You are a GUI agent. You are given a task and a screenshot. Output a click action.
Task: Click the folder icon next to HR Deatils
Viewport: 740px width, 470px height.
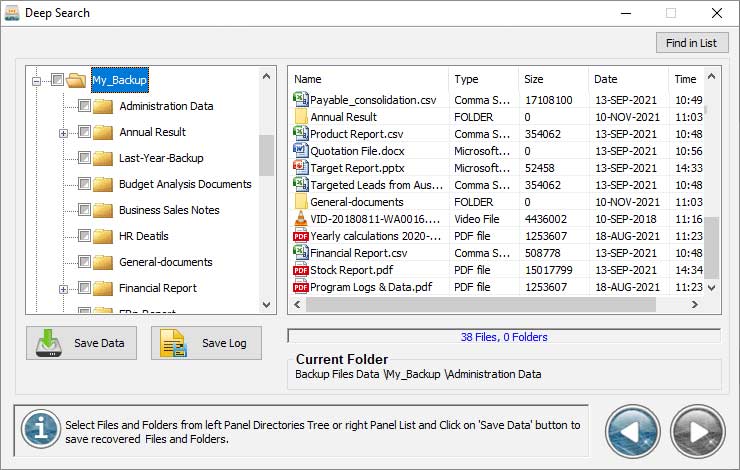(x=102, y=236)
